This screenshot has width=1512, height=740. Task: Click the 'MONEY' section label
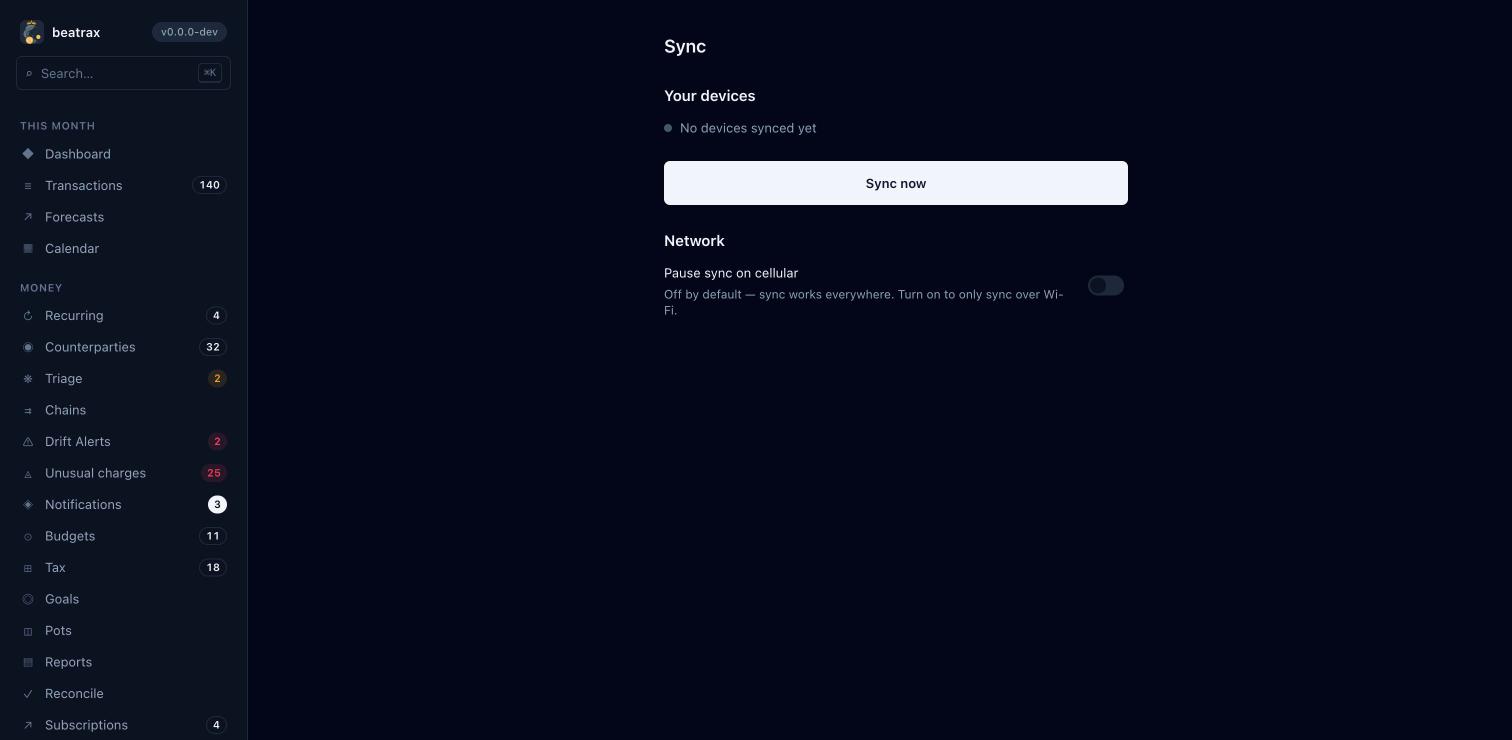tap(41, 288)
